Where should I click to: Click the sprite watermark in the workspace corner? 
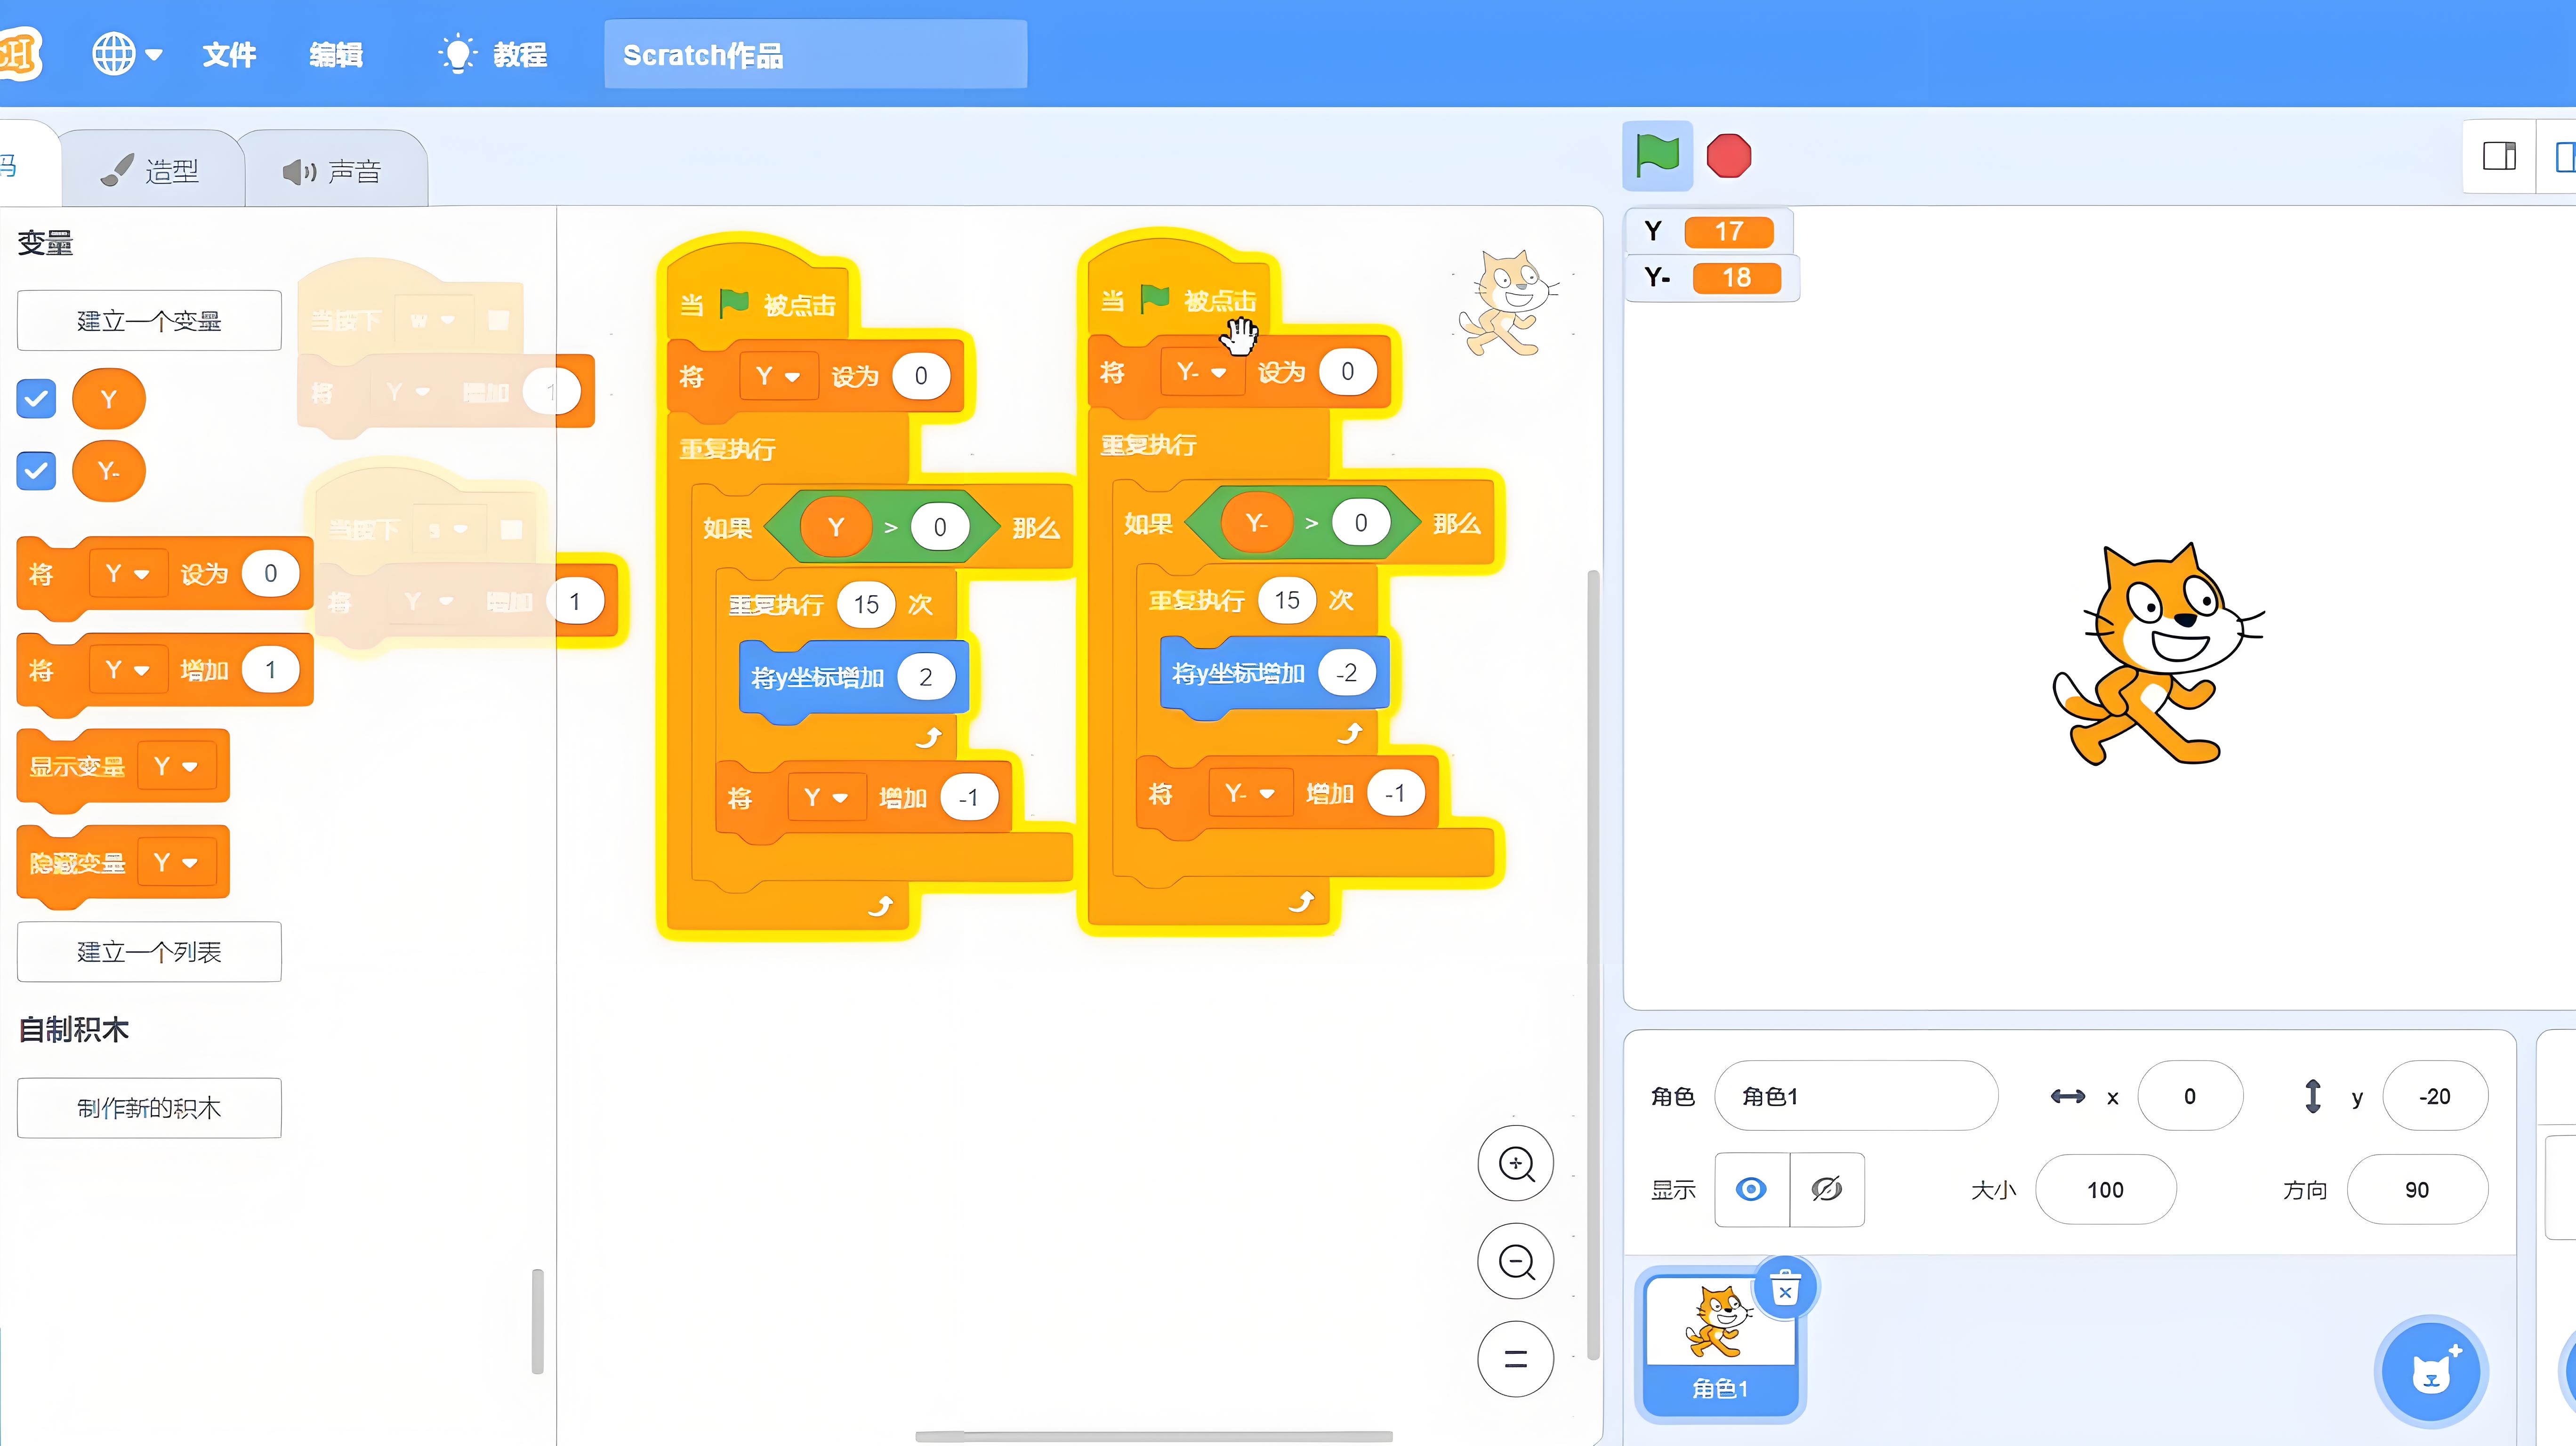[x=1508, y=303]
